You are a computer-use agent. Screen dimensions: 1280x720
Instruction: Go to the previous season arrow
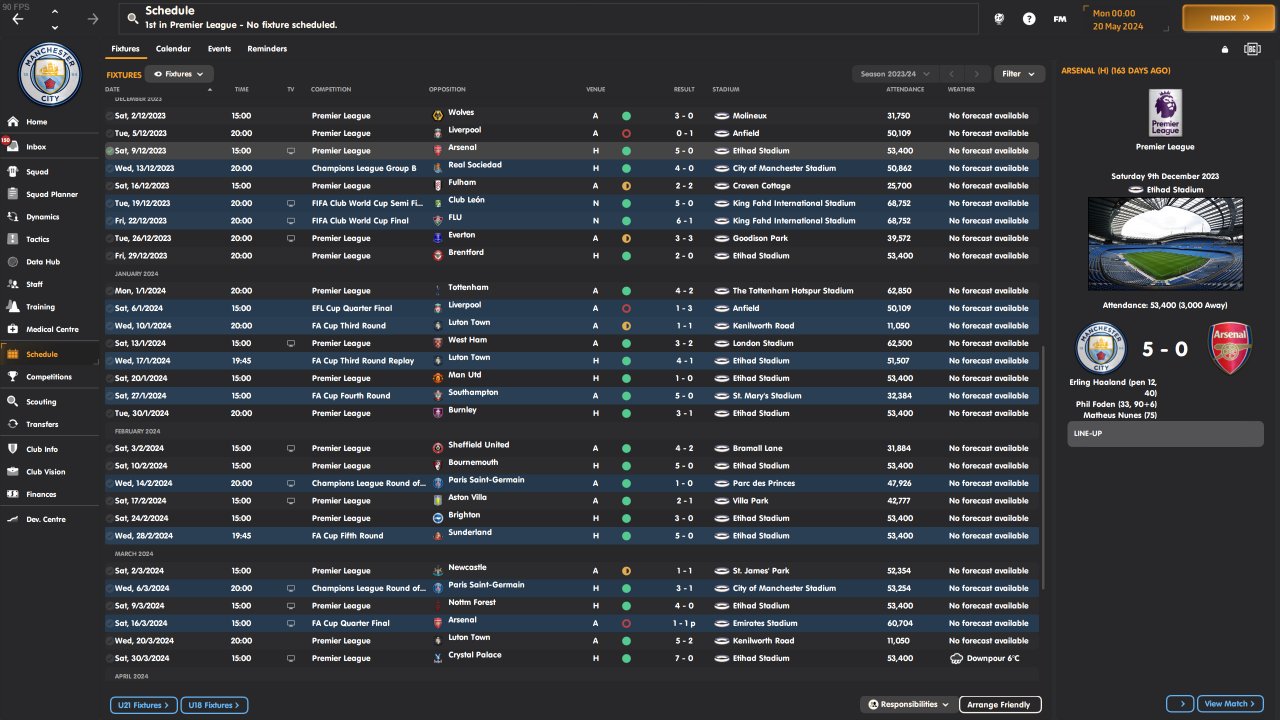coord(952,74)
